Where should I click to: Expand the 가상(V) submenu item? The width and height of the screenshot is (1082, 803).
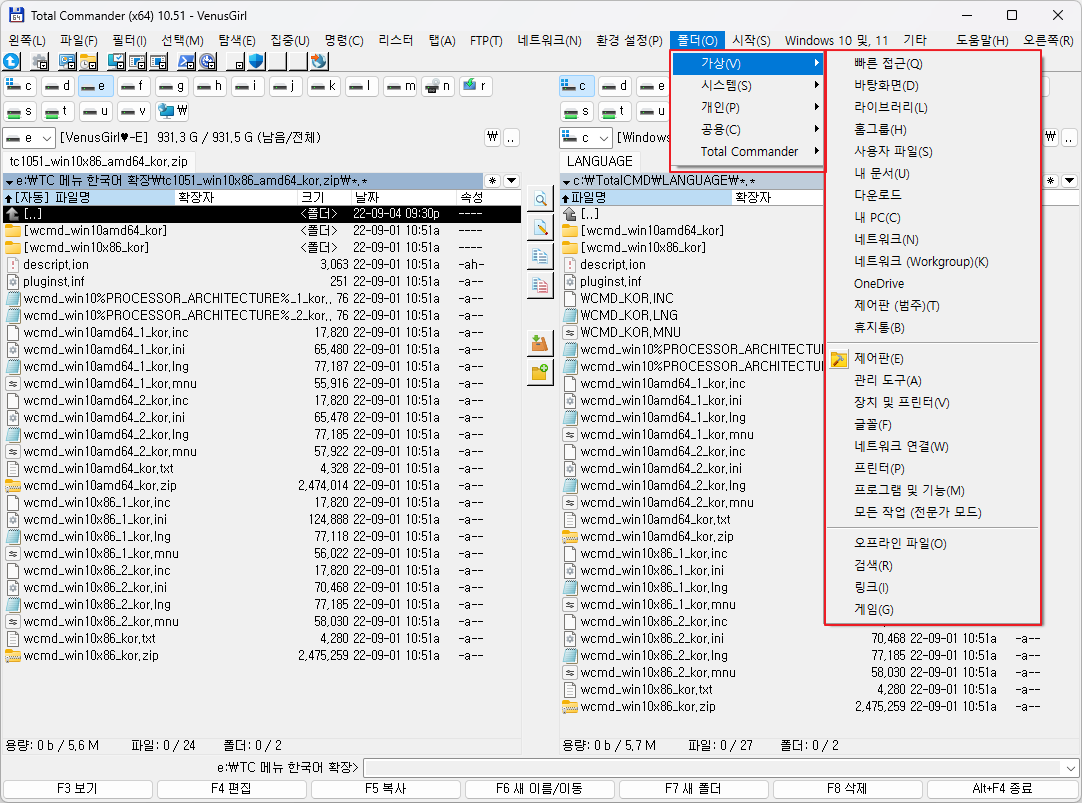pyautogui.click(x=748, y=63)
